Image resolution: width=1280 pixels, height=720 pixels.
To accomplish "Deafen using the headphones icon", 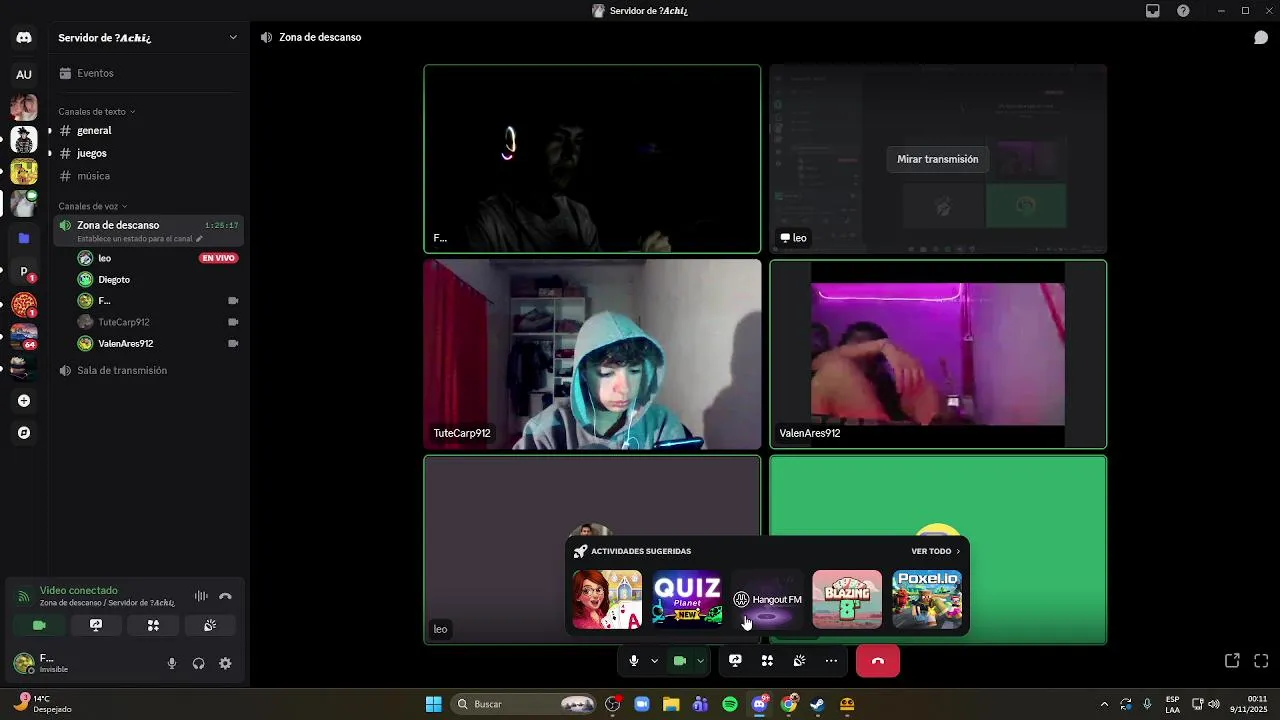I will pos(198,663).
